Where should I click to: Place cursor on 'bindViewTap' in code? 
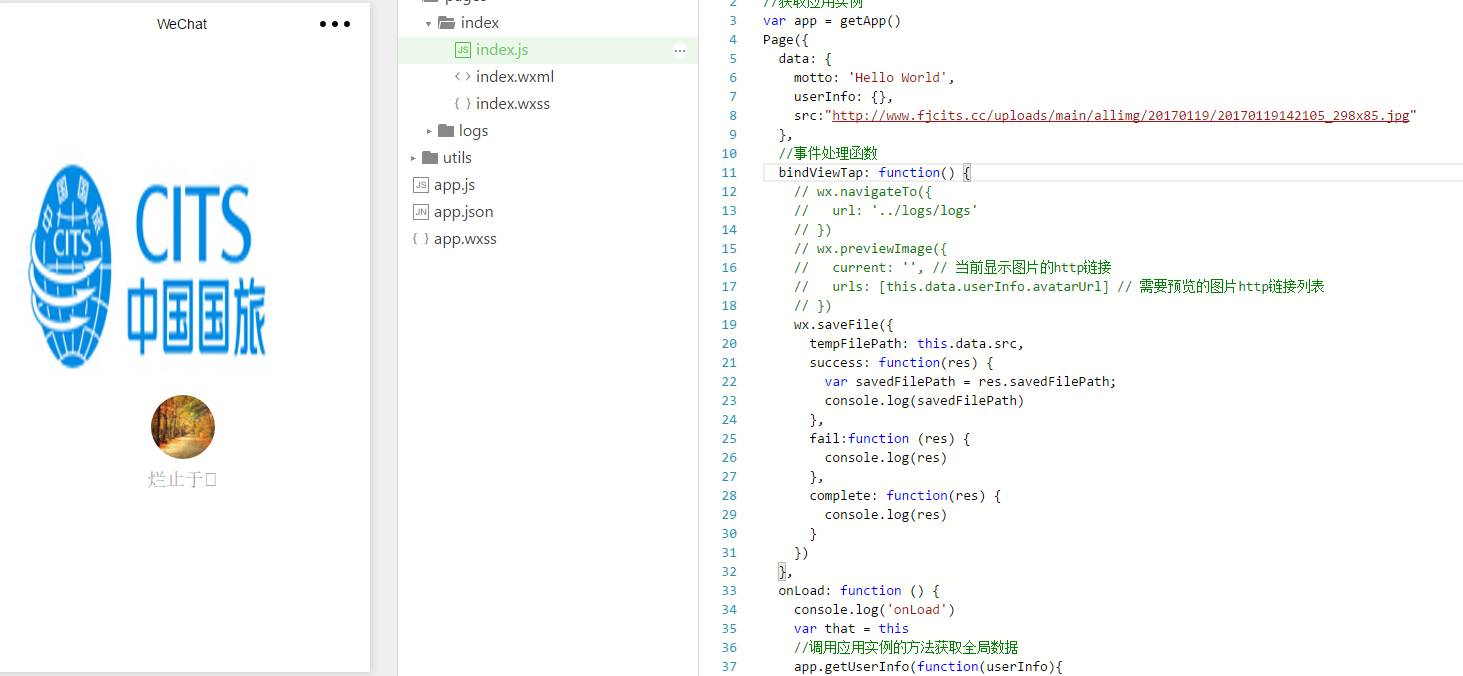coord(820,172)
